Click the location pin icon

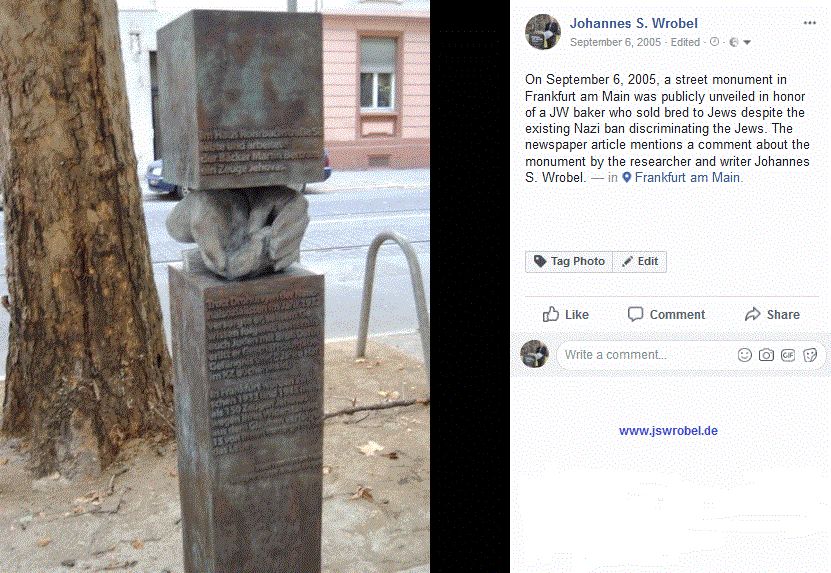click(x=626, y=178)
